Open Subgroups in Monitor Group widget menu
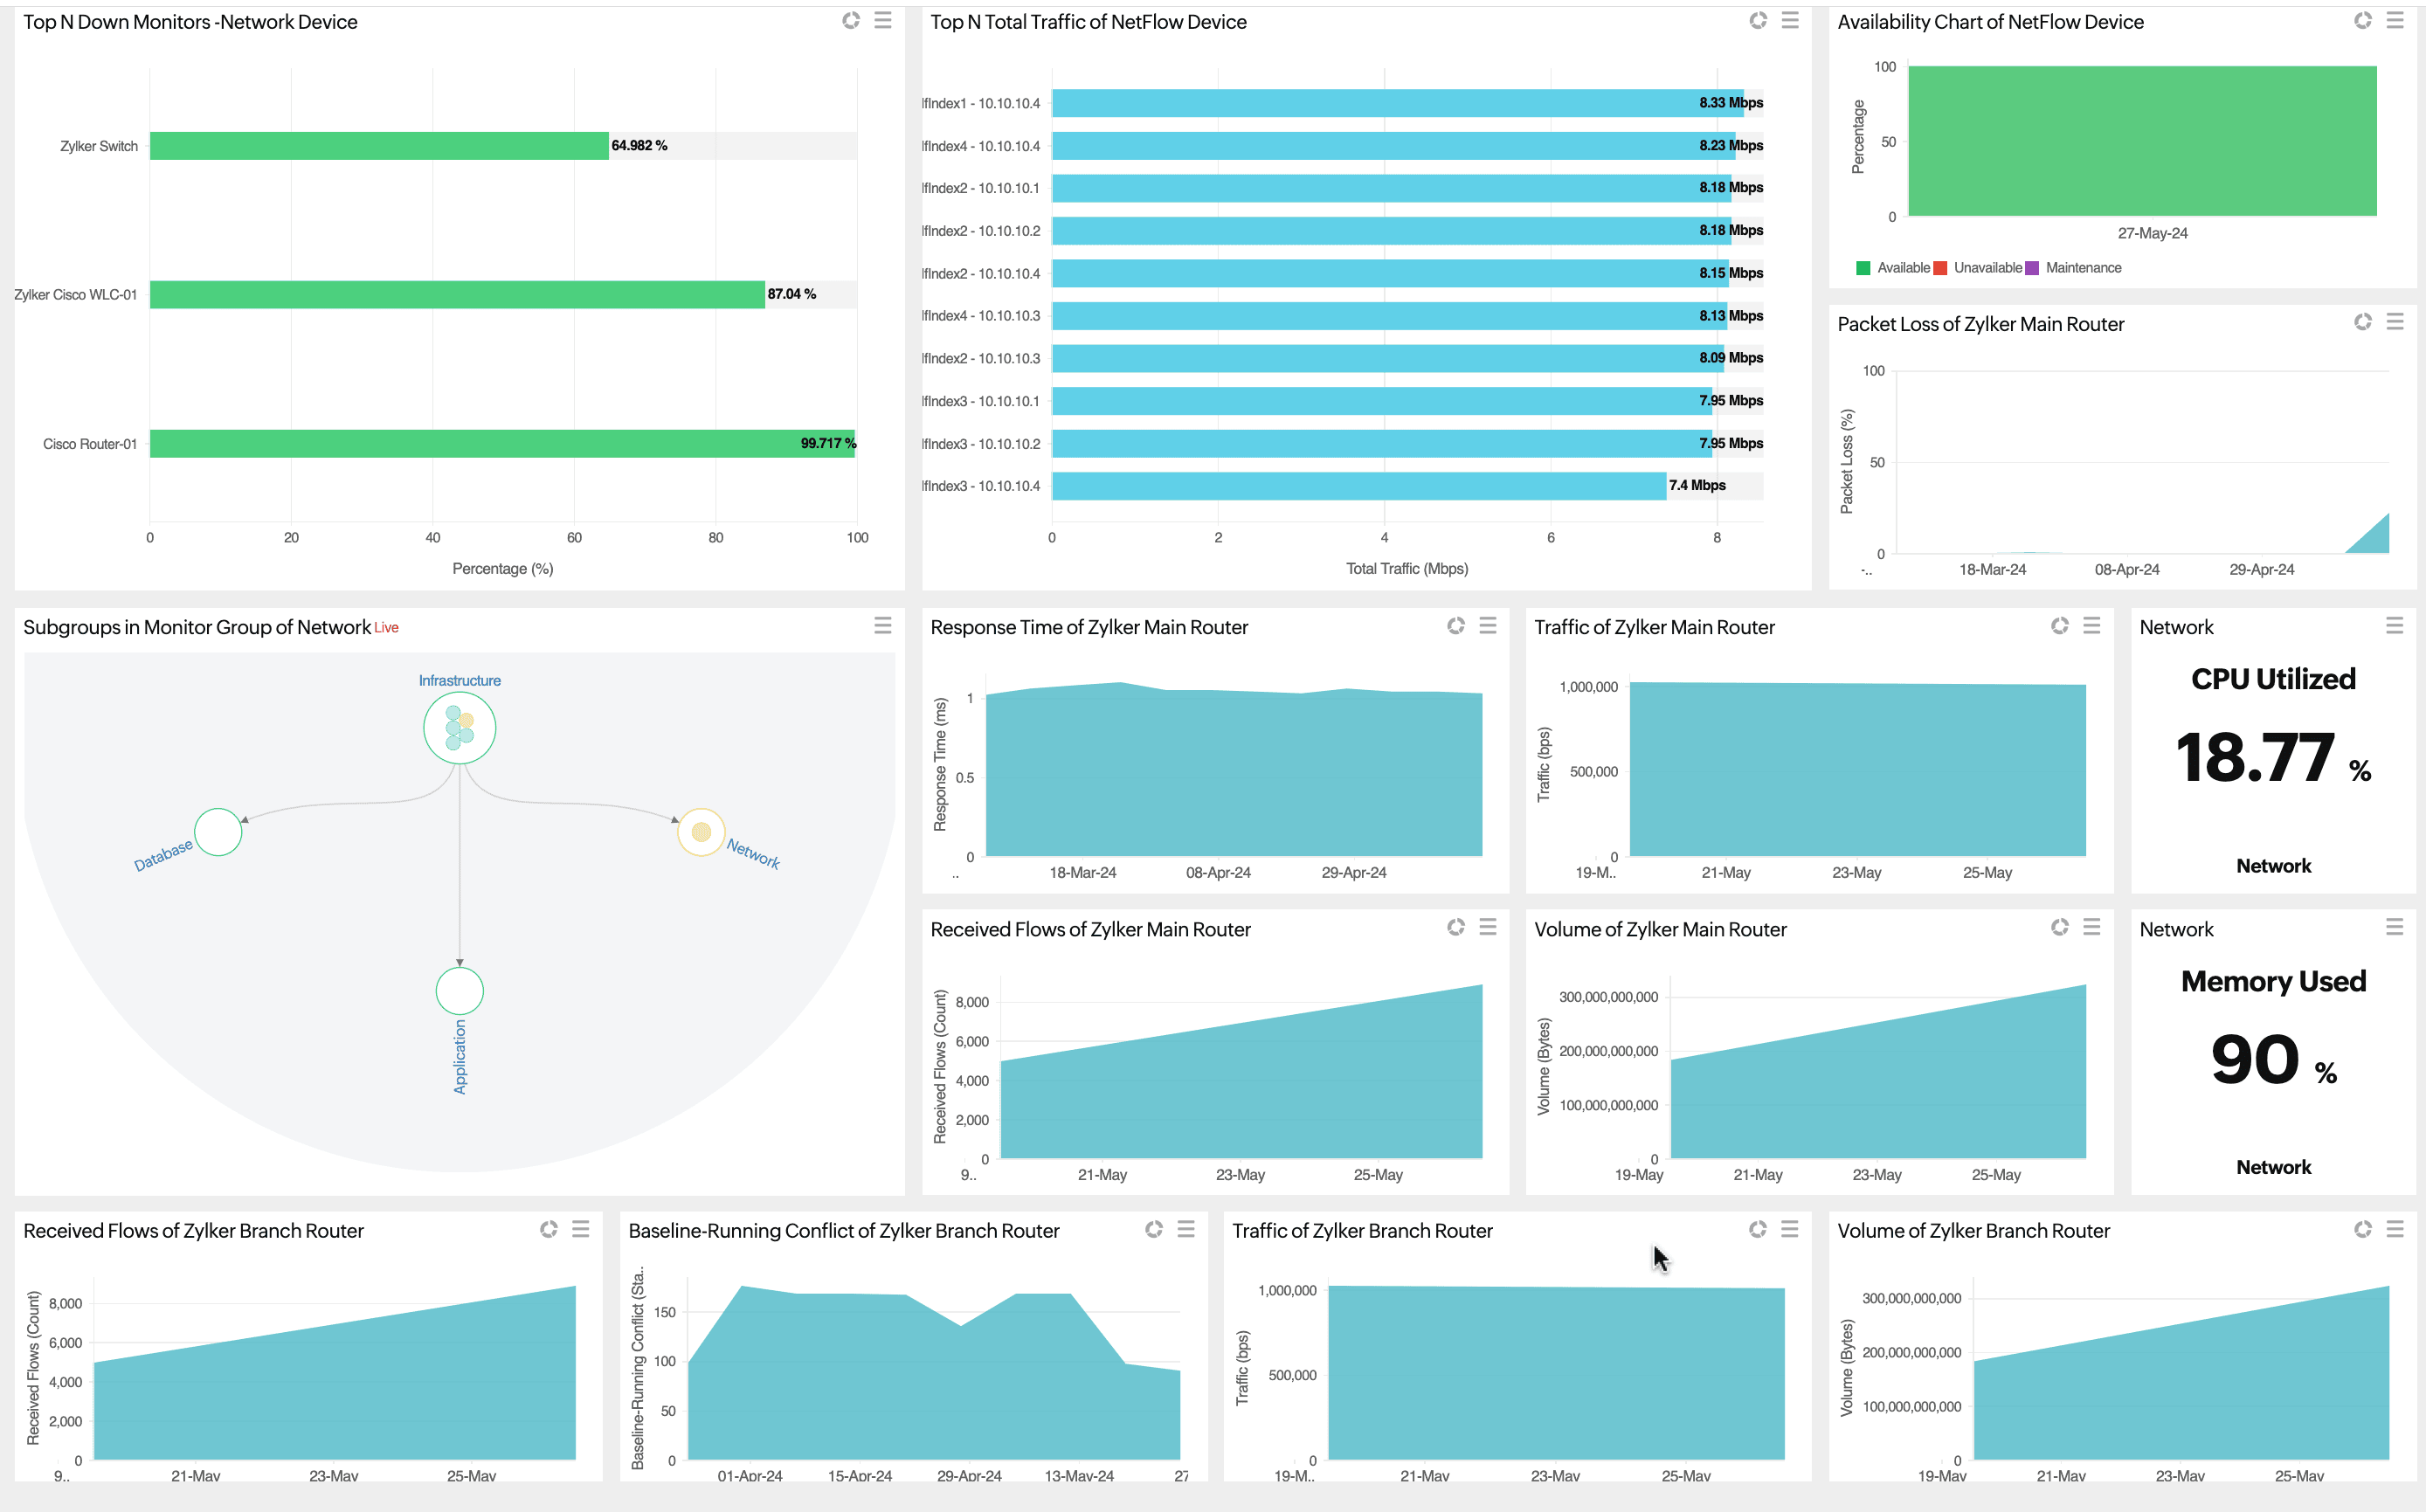This screenshot has height=1512, width=2426. click(882, 625)
